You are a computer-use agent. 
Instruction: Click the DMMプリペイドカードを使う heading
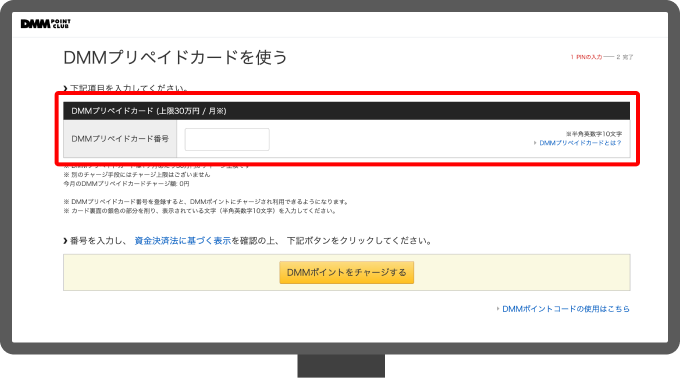[175, 57]
